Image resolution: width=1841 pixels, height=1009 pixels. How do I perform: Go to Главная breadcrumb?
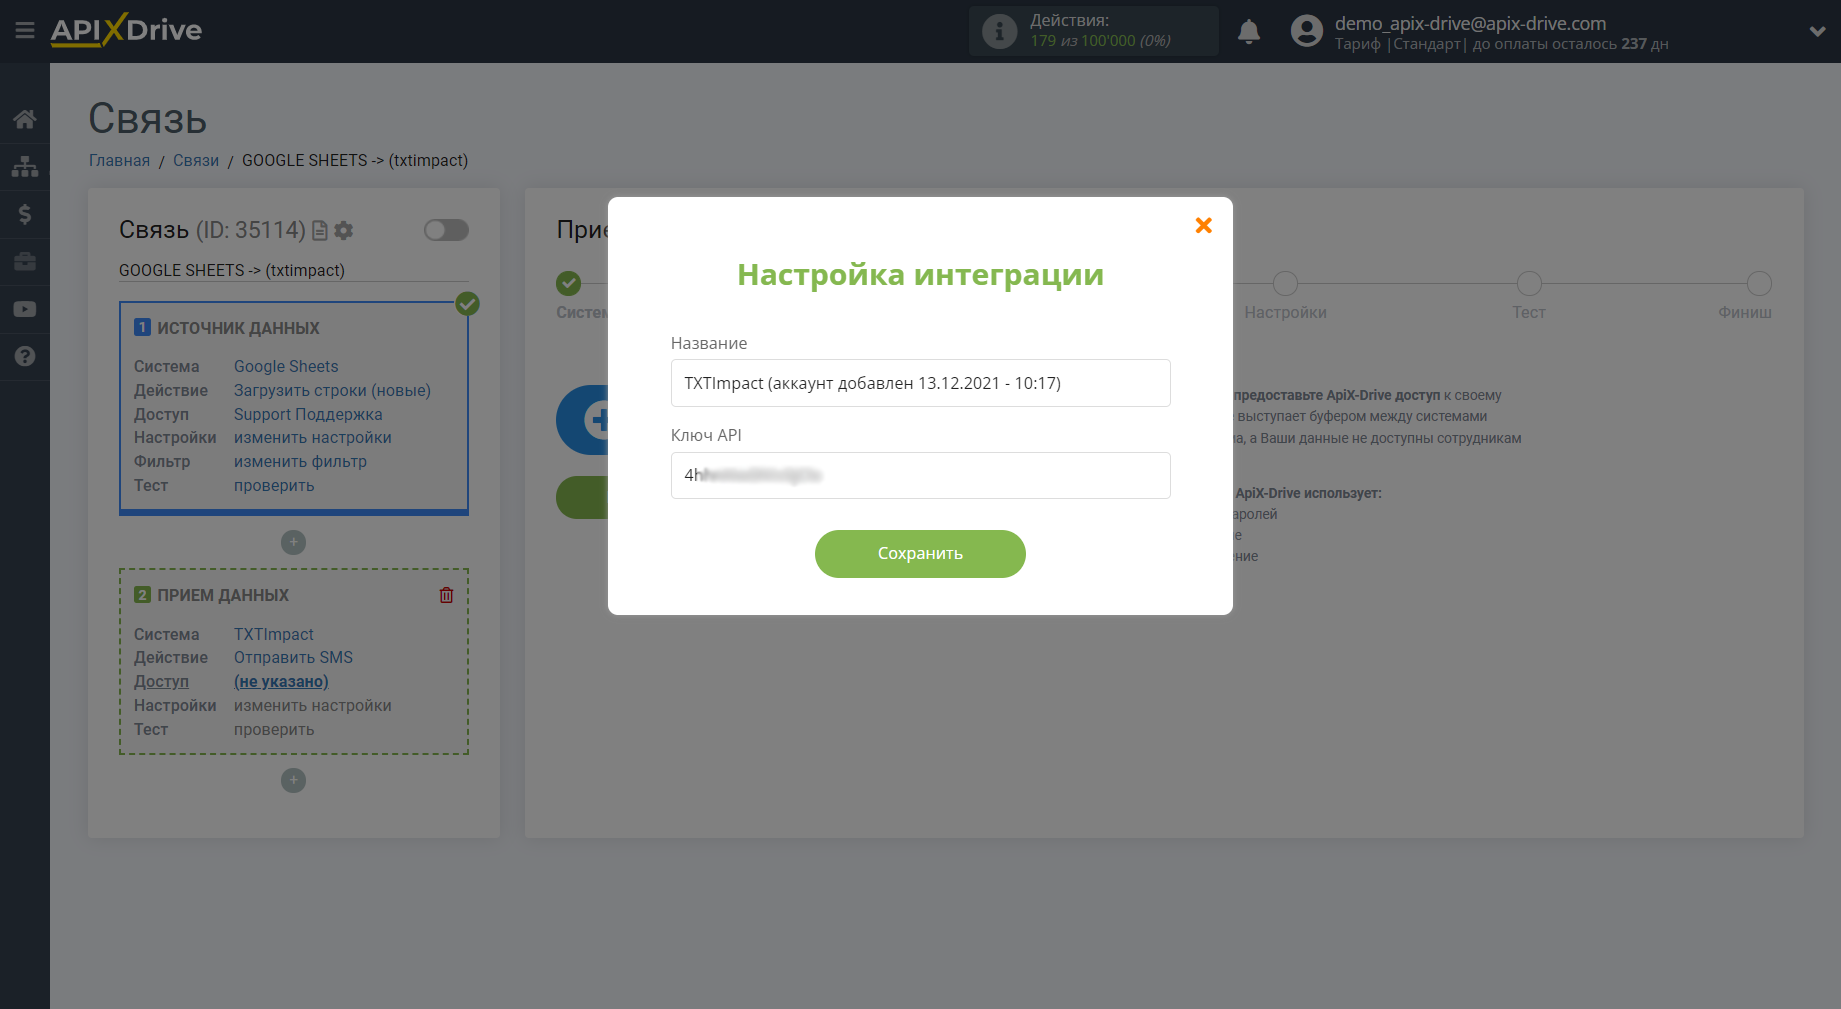click(119, 161)
